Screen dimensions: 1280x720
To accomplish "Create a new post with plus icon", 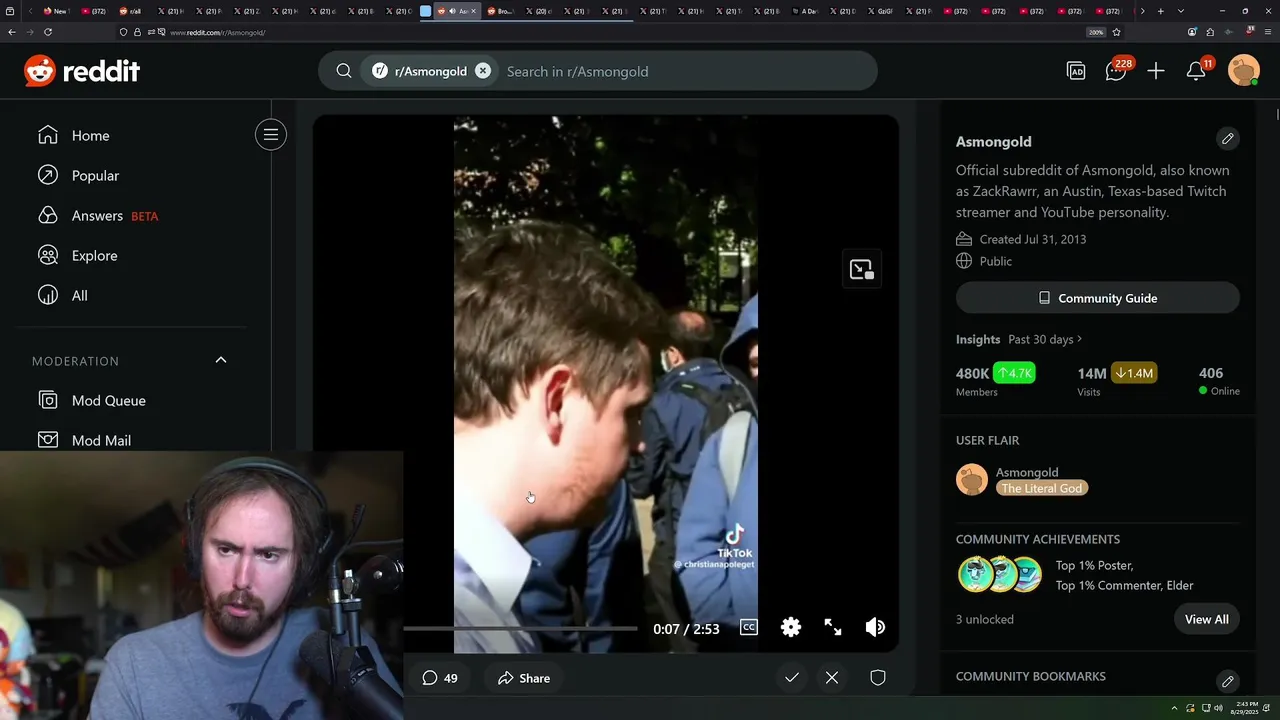I will [1156, 71].
